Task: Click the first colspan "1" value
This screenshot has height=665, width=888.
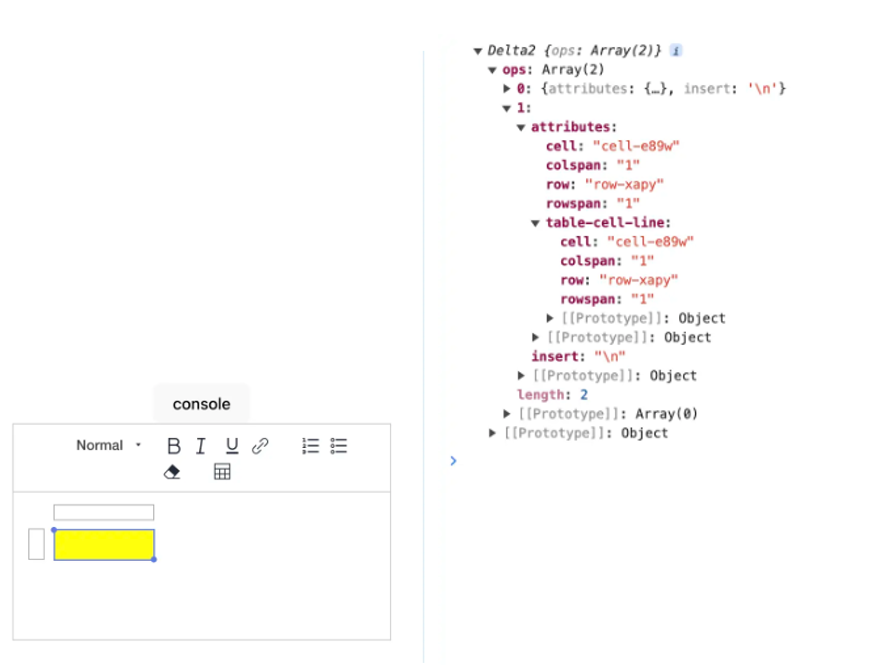Action: coord(628,165)
